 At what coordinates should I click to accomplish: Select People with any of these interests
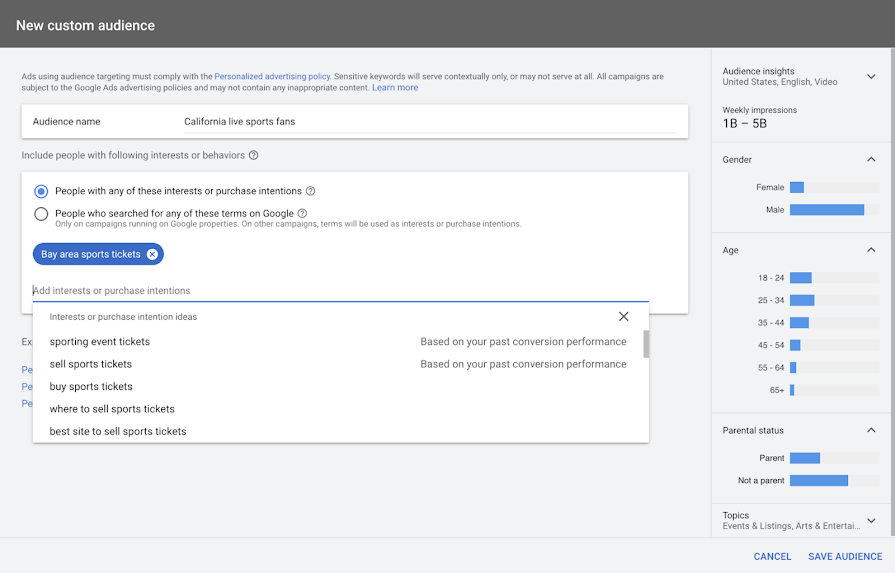(x=41, y=191)
